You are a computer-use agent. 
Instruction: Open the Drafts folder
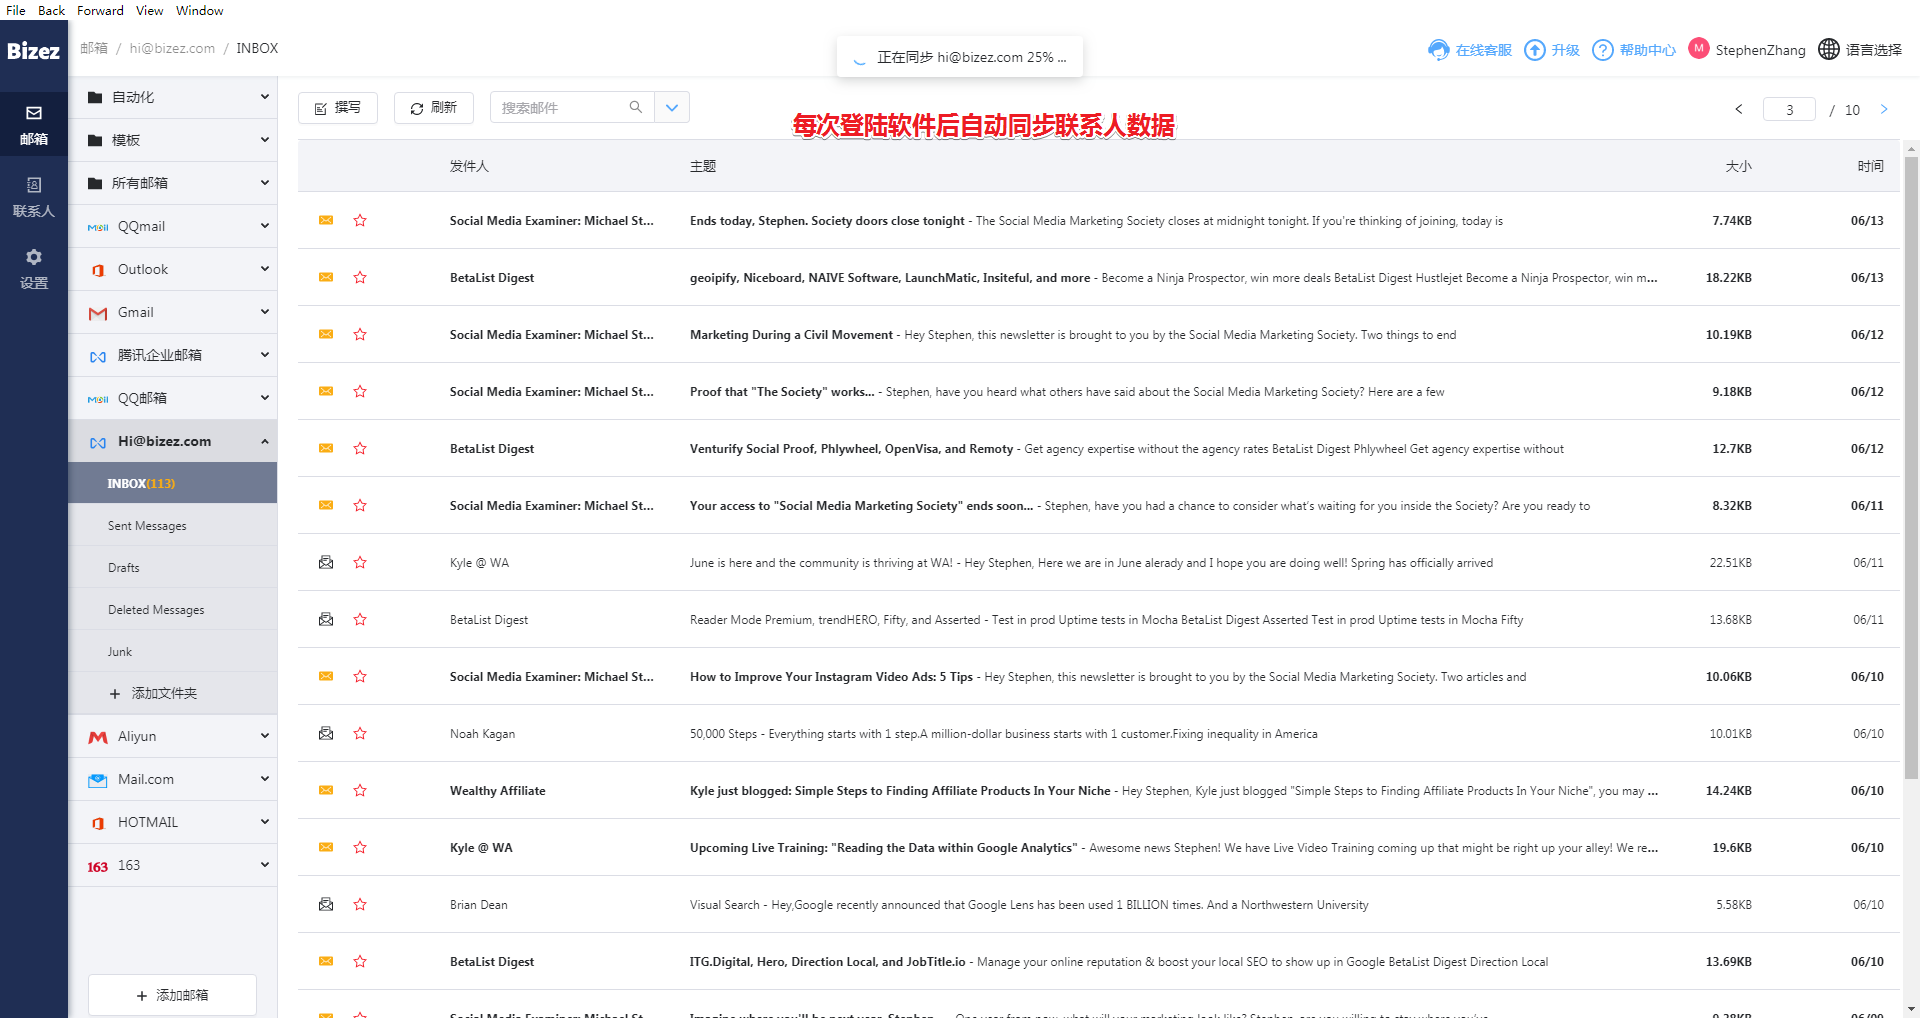point(173,568)
